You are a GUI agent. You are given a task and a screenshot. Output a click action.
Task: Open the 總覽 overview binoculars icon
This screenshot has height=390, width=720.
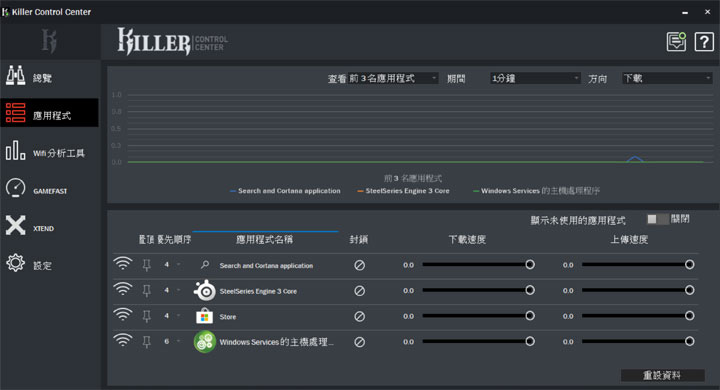pos(15,75)
